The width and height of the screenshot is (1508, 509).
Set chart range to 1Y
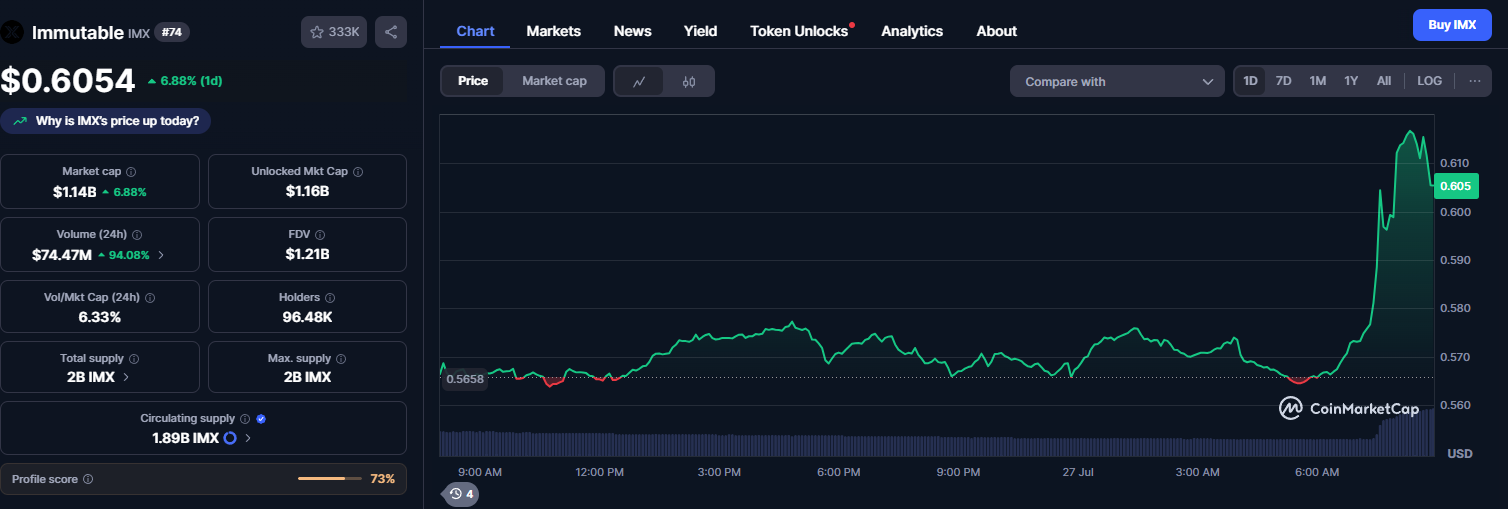[1351, 81]
